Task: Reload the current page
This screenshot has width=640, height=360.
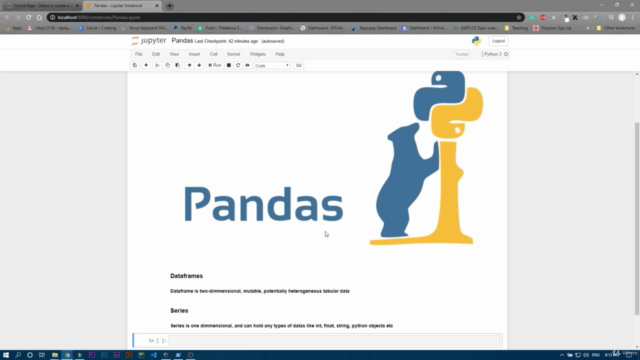Action: (x=29, y=18)
